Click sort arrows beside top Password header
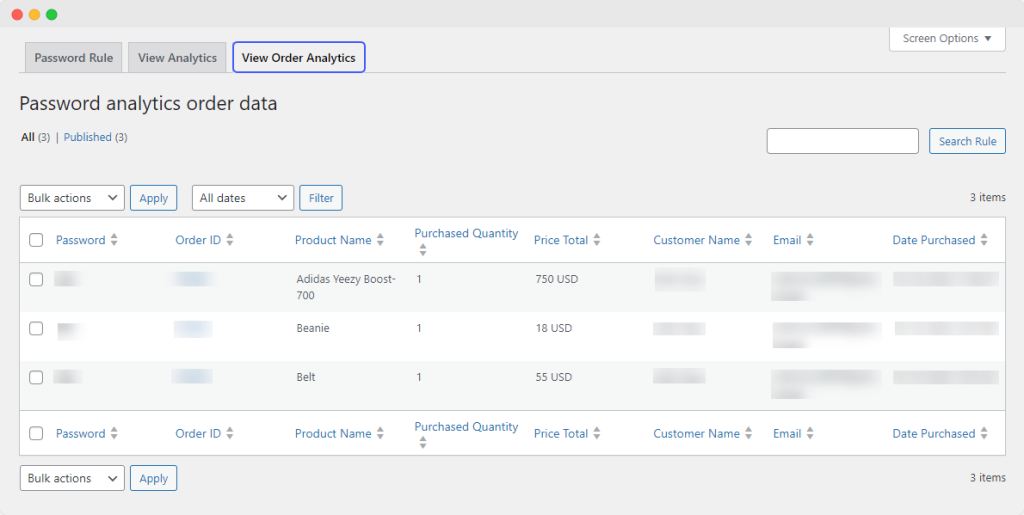Image resolution: width=1024 pixels, height=515 pixels. 114,240
